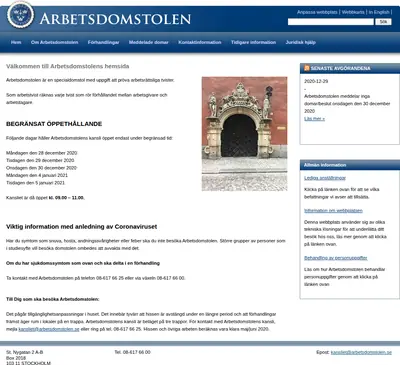Click Till Dig som ska besöka Arbetsdomstolen heading

pos(53,299)
